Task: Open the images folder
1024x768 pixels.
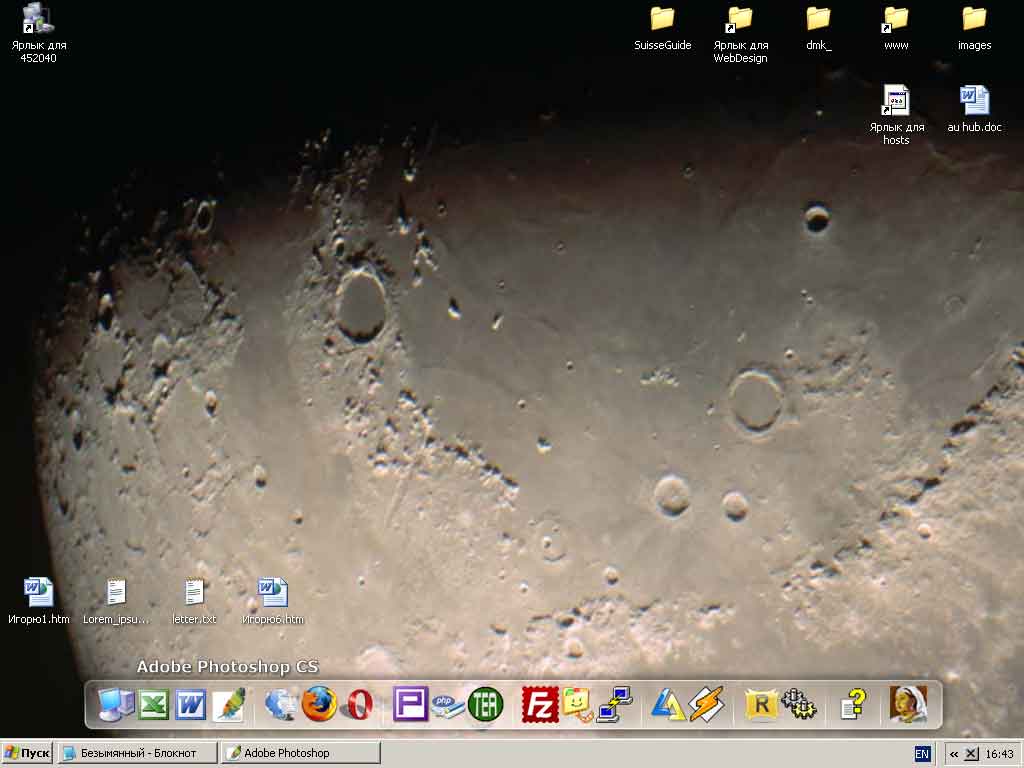Action: click(974, 28)
